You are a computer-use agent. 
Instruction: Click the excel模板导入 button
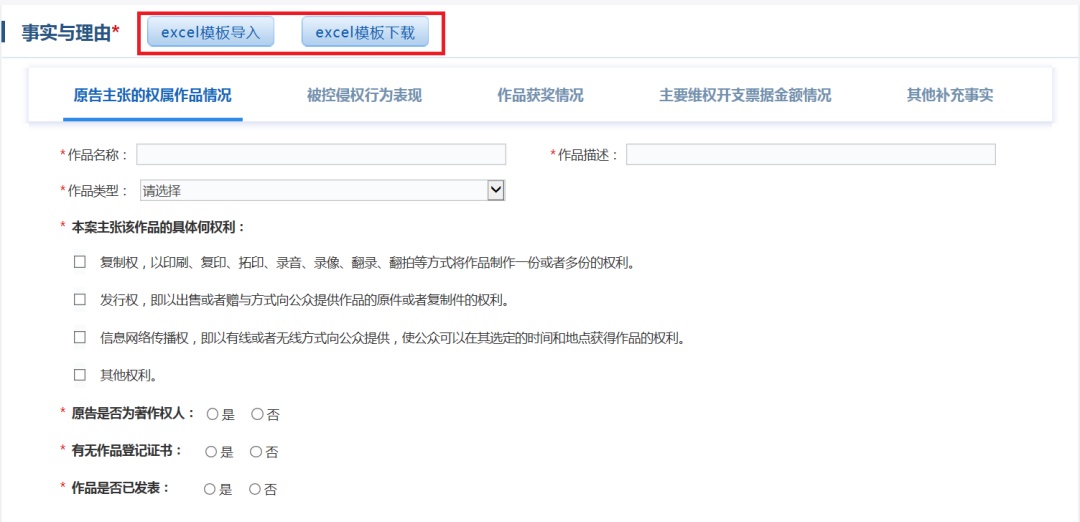tap(211, 32)
